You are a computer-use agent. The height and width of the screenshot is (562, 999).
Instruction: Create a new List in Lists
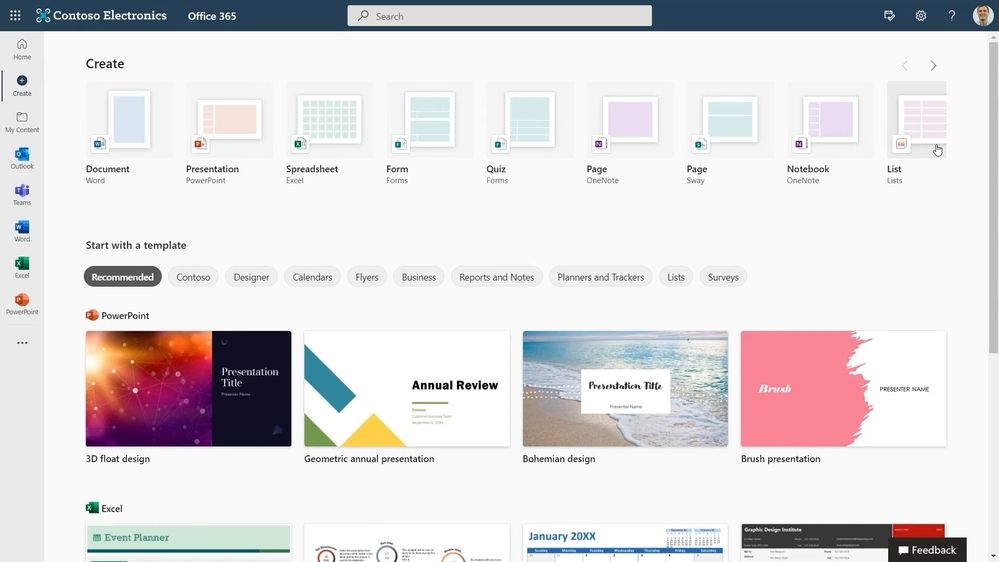click(917, 133)
